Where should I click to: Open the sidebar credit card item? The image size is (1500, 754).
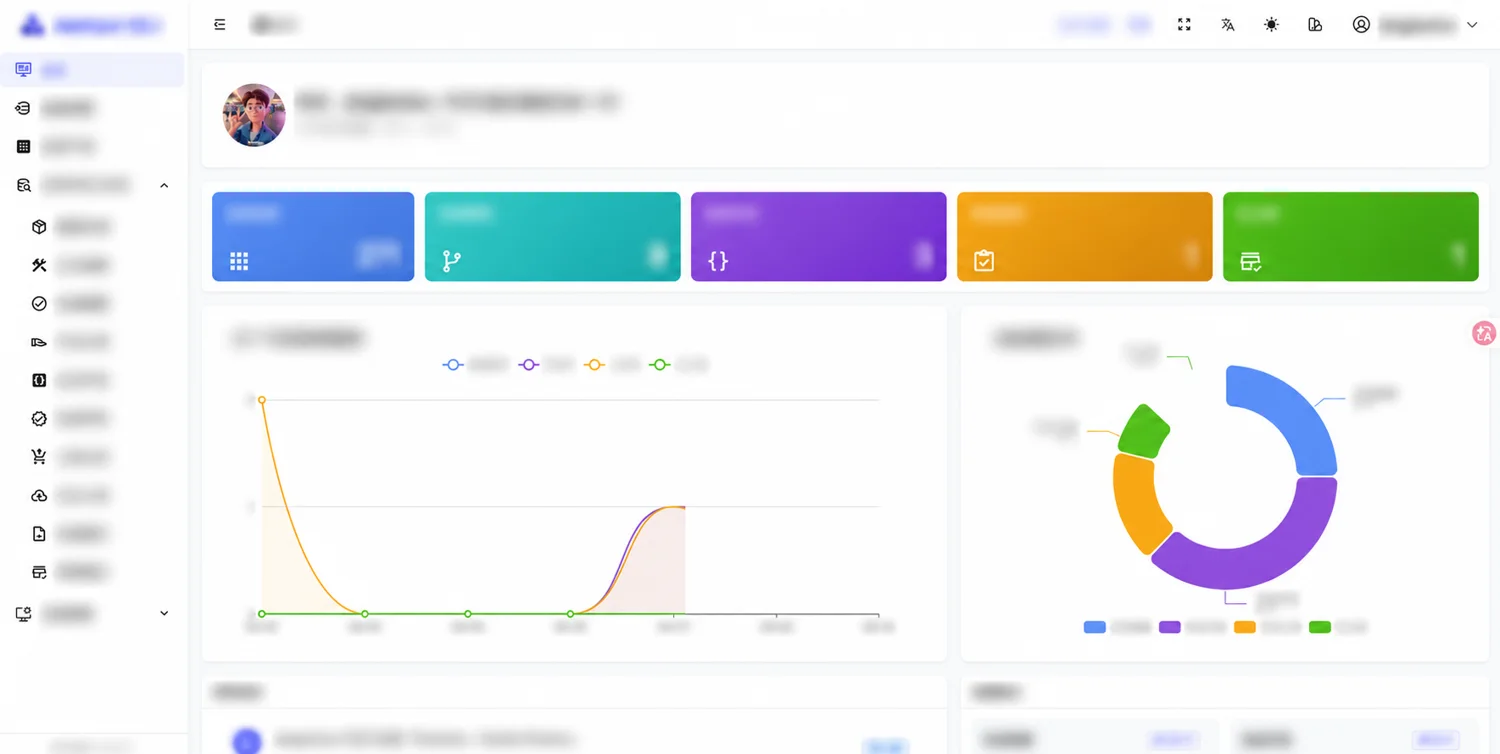pos(92,572)
